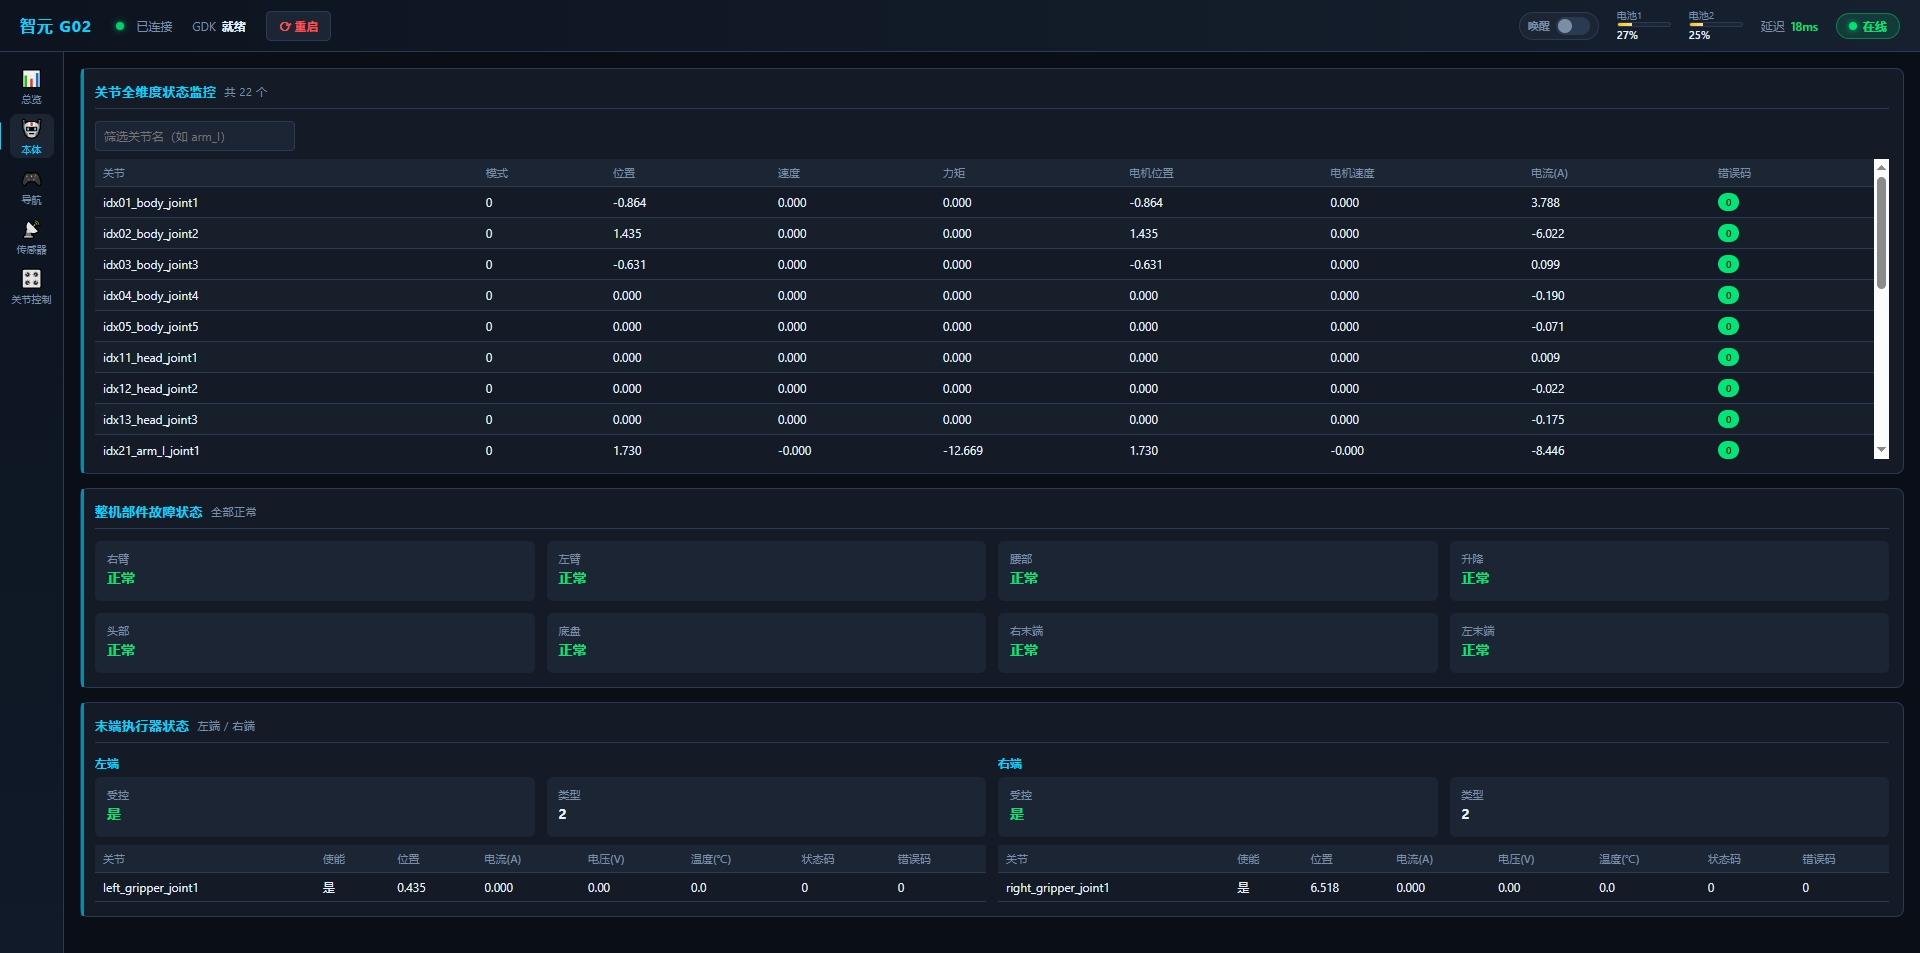Select the right_gripper_joint1 row
The image size is (1920, 953).
tap(1443, 887)
